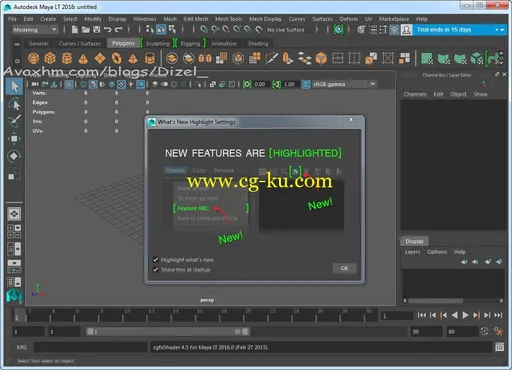
Task: Create a polygon torus from shelf
Action: click(x=117, y=58)
